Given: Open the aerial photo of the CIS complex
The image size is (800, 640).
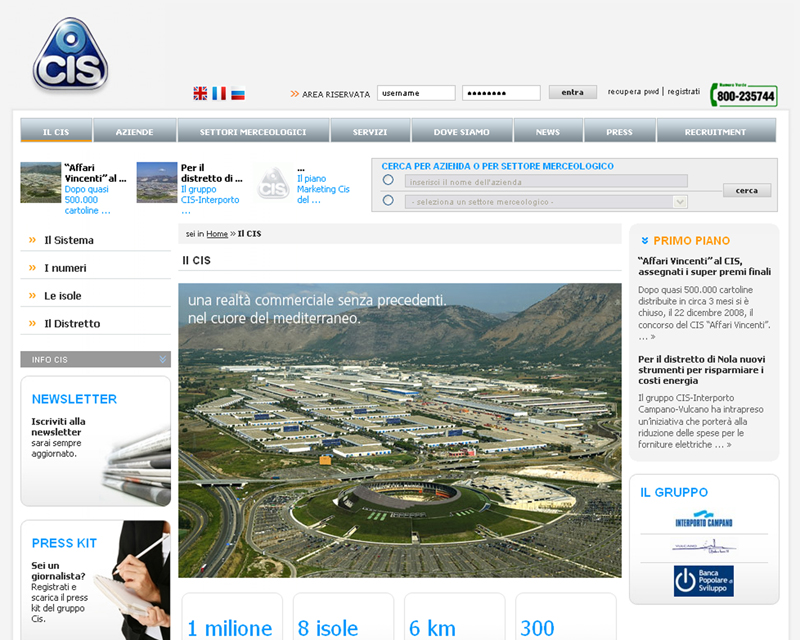Looking at the screenshot, I should tap(400, 430).
